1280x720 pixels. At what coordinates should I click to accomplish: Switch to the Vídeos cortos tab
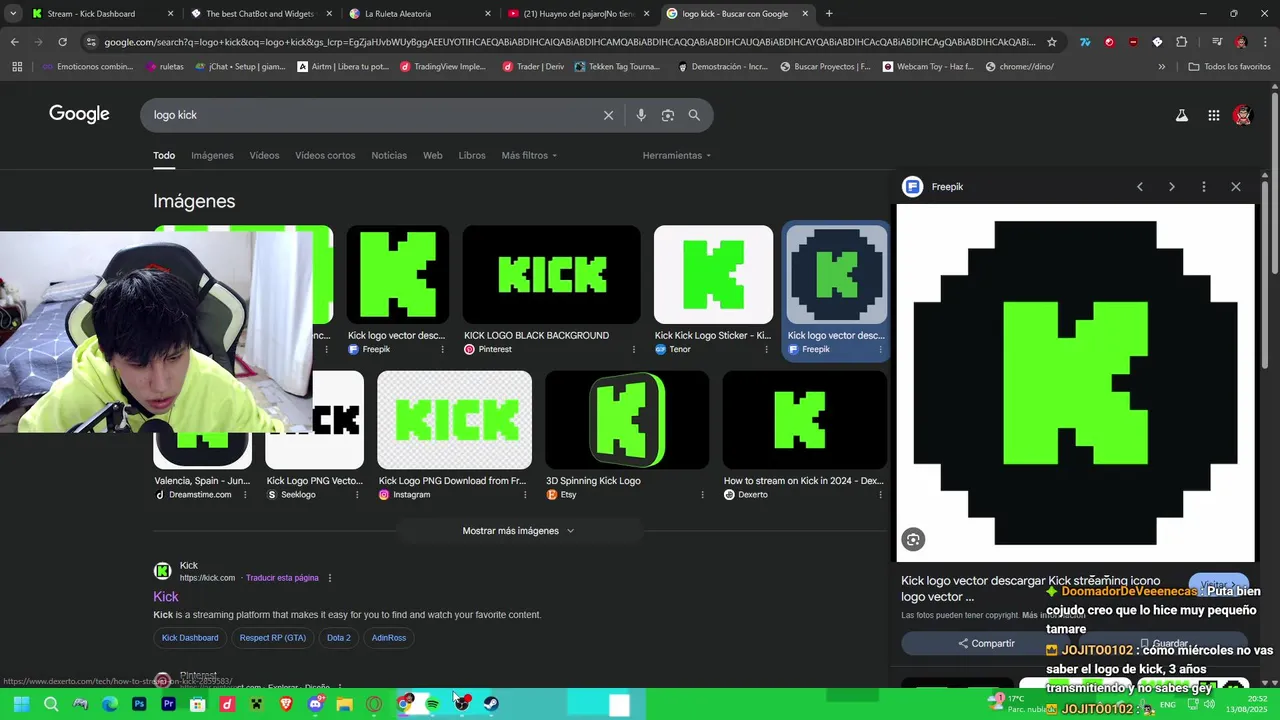click(x=325, y=156)
